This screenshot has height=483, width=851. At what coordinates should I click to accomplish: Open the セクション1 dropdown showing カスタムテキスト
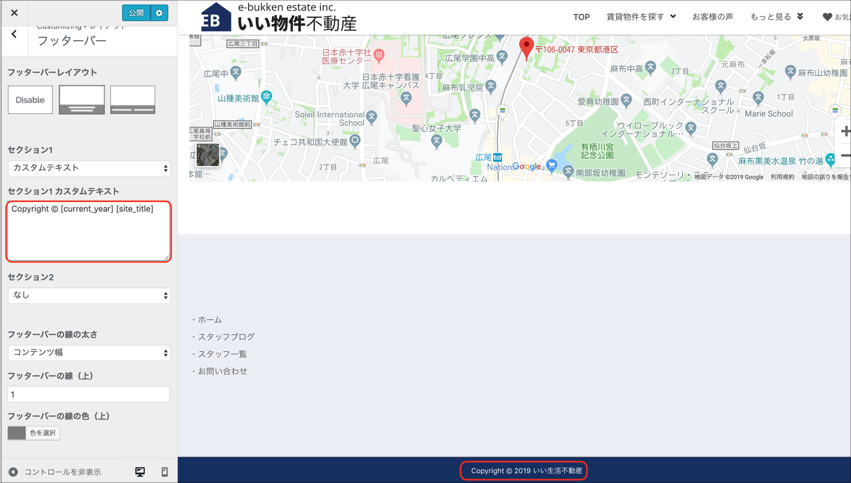(89, 168)
